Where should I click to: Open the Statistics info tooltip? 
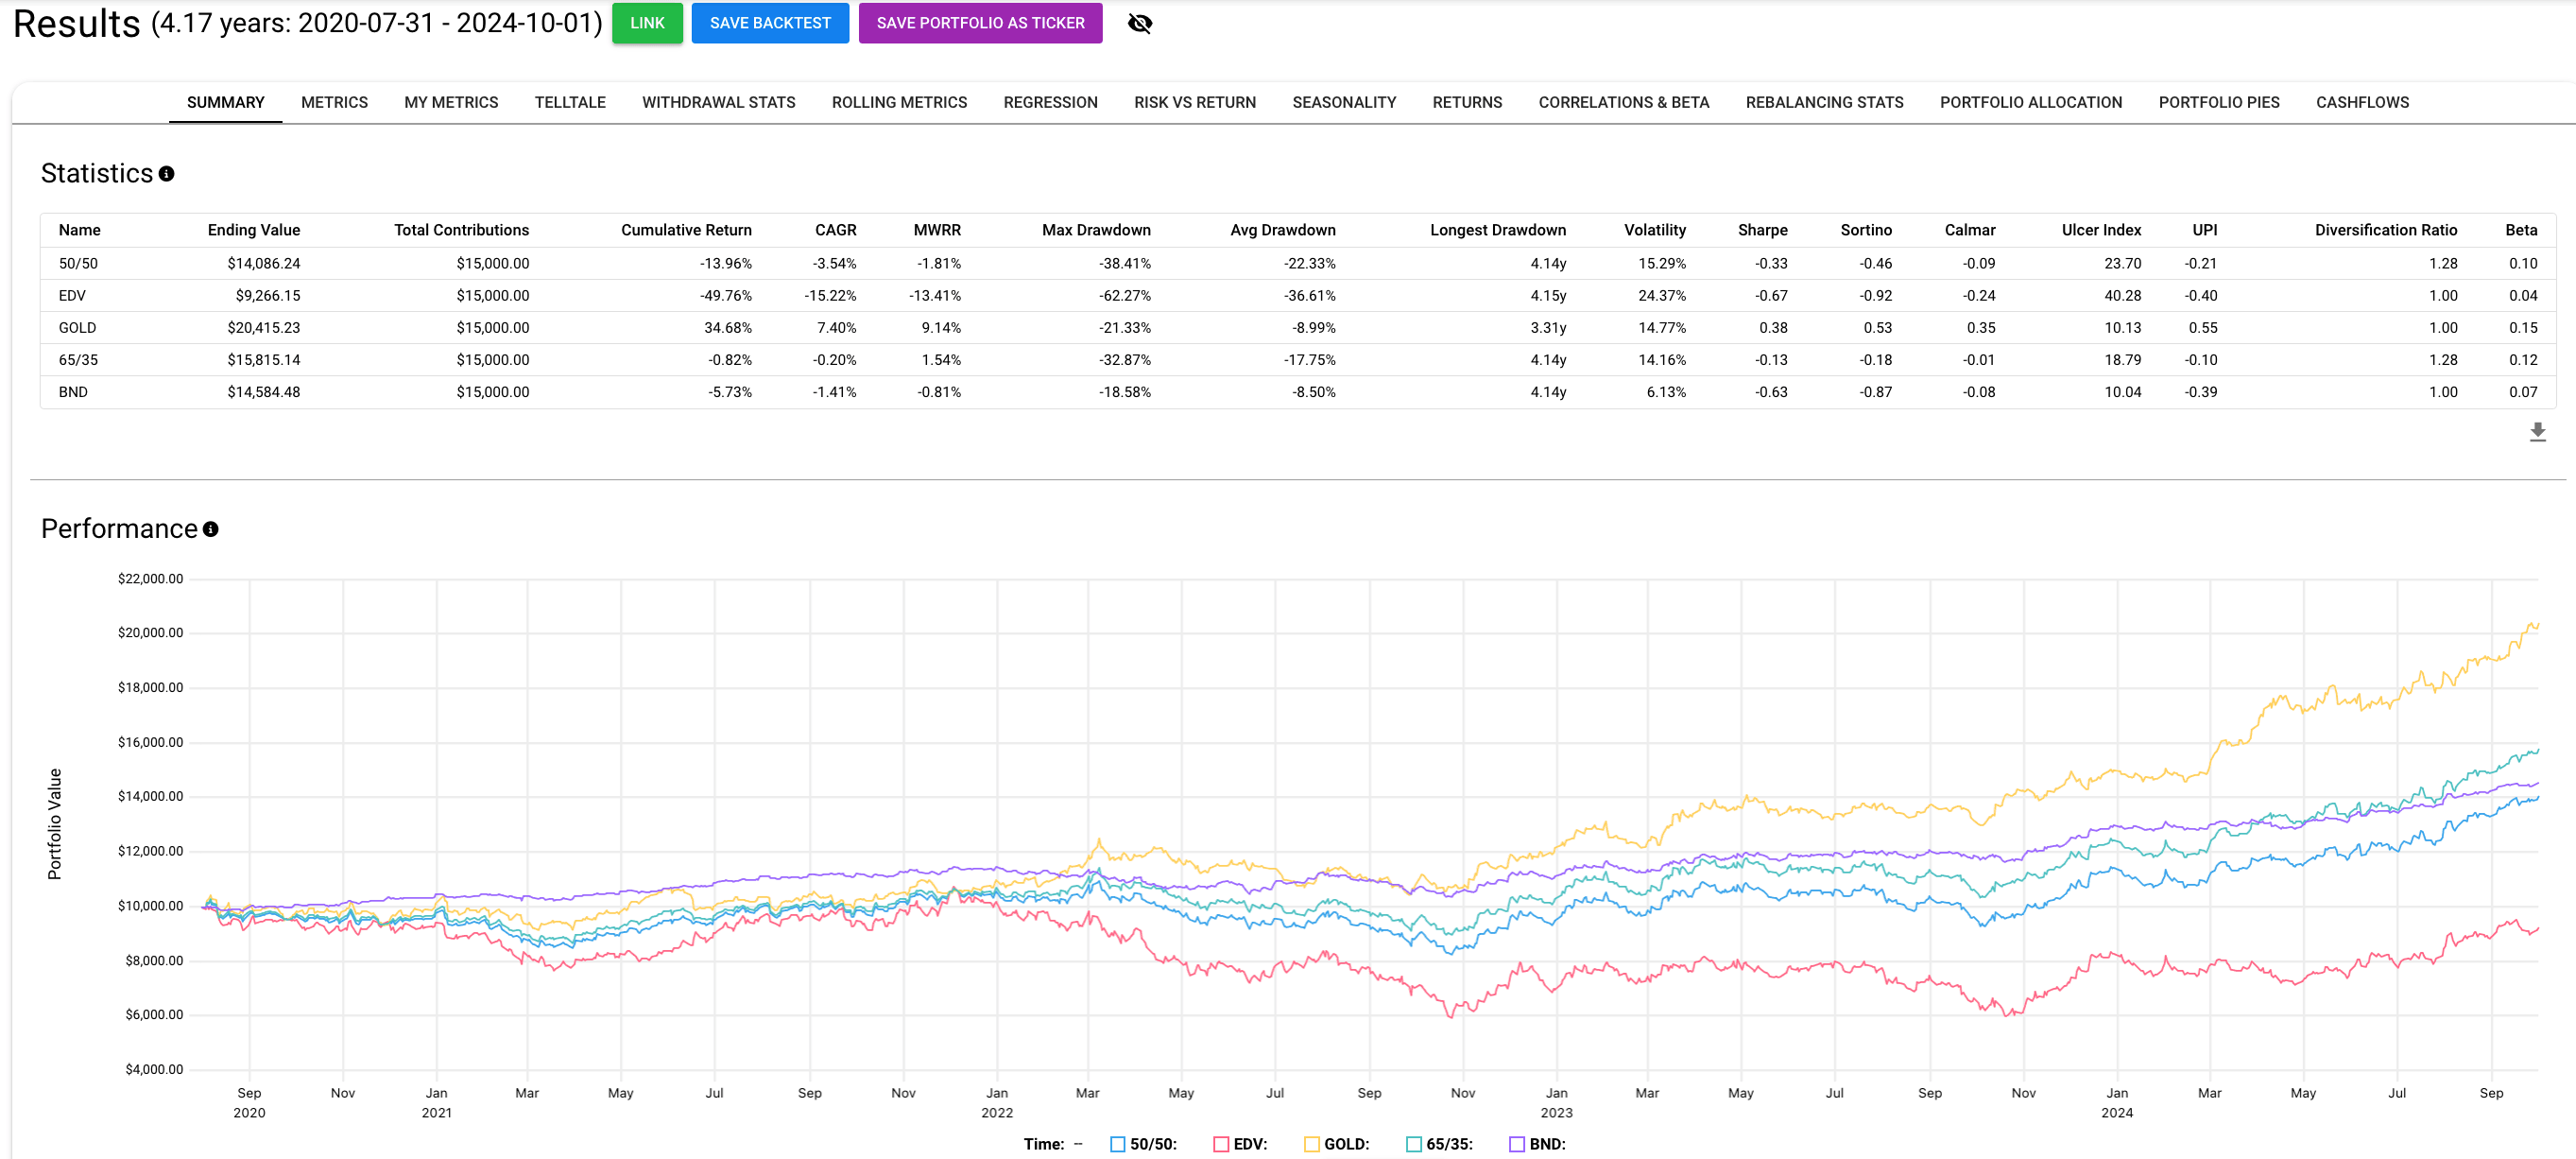pyautogui.click(x=166, y=173)
